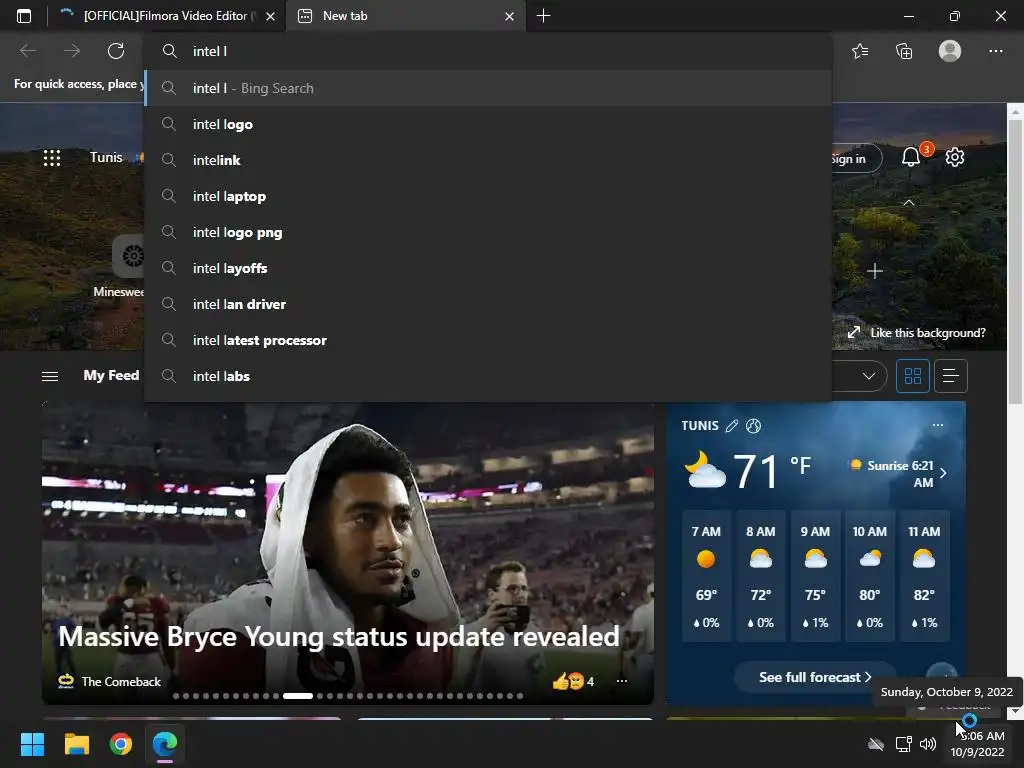
Task: Reload the page with refresh icon
Action: pyautogui.click(x=116, y=51)
